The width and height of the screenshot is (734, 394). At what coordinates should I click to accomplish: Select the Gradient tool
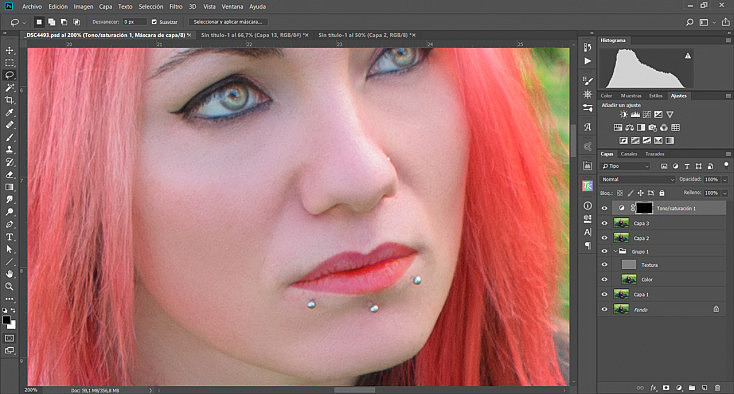9,187
